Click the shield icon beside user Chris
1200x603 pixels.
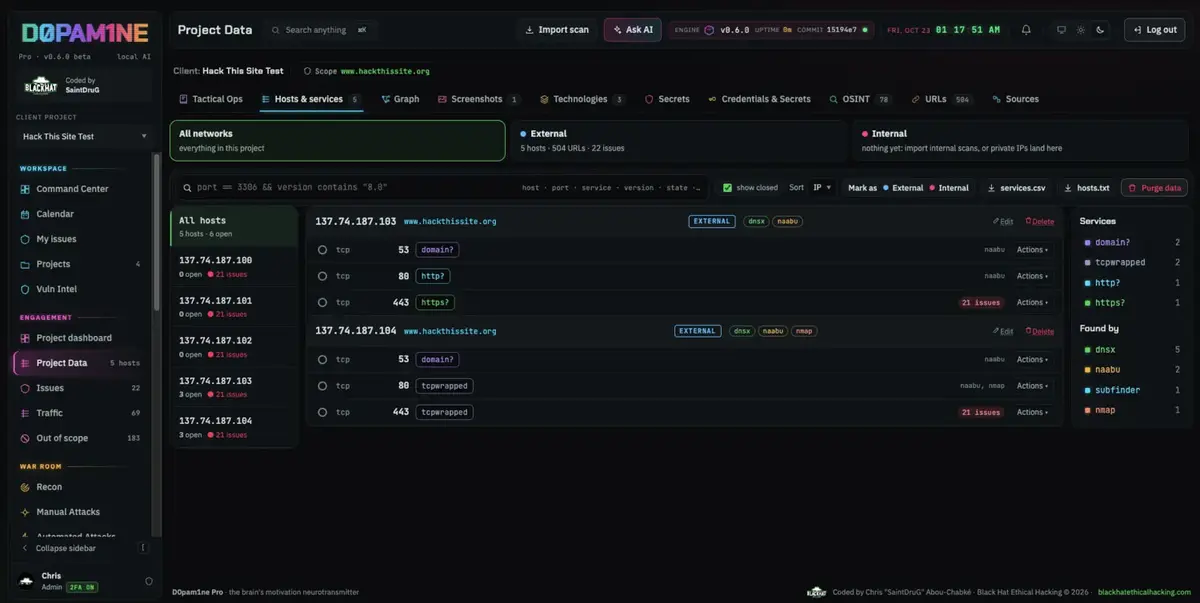(149, 581)
